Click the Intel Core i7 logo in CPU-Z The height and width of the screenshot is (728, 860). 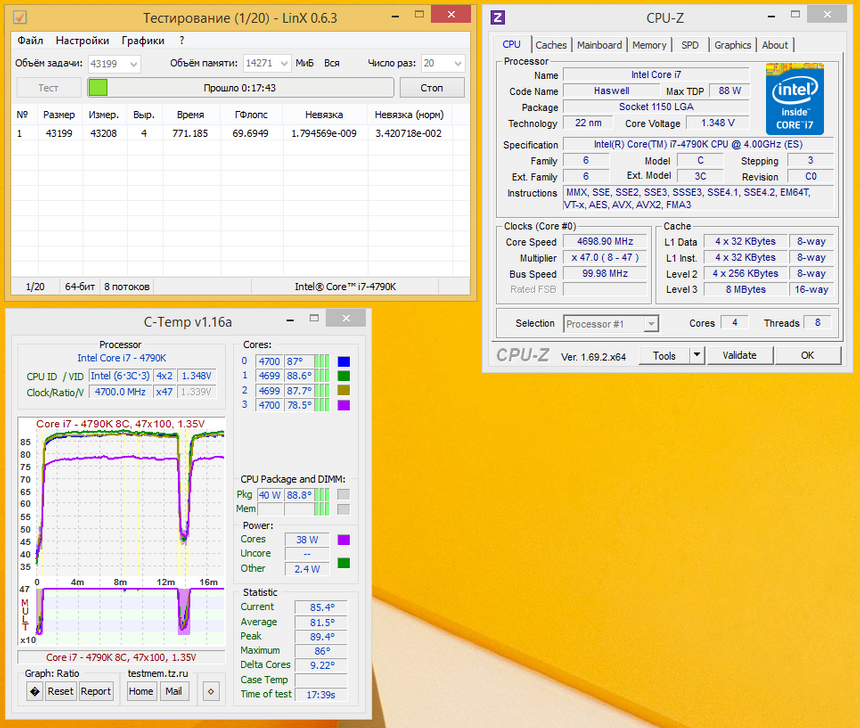pyautogui.click(x=794, y=91)
